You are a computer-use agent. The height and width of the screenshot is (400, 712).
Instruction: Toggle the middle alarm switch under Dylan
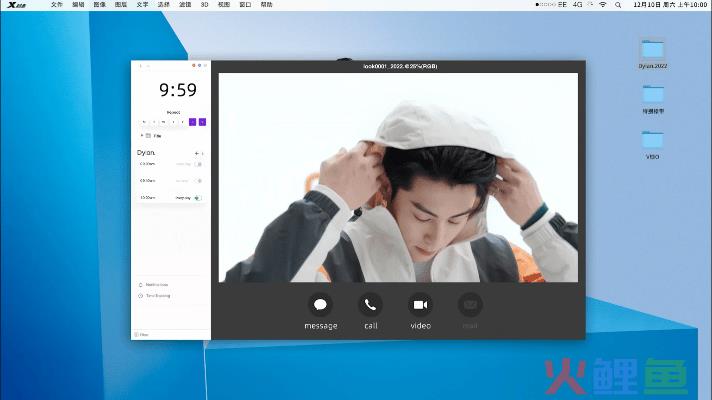[198, 181]
